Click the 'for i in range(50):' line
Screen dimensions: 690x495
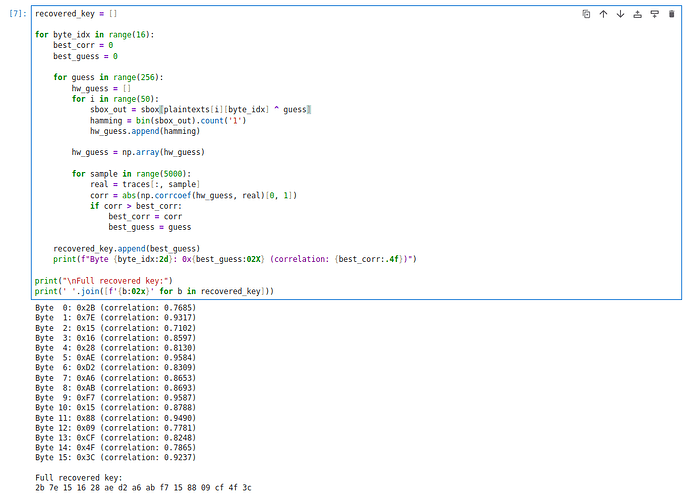click(115, 99)
